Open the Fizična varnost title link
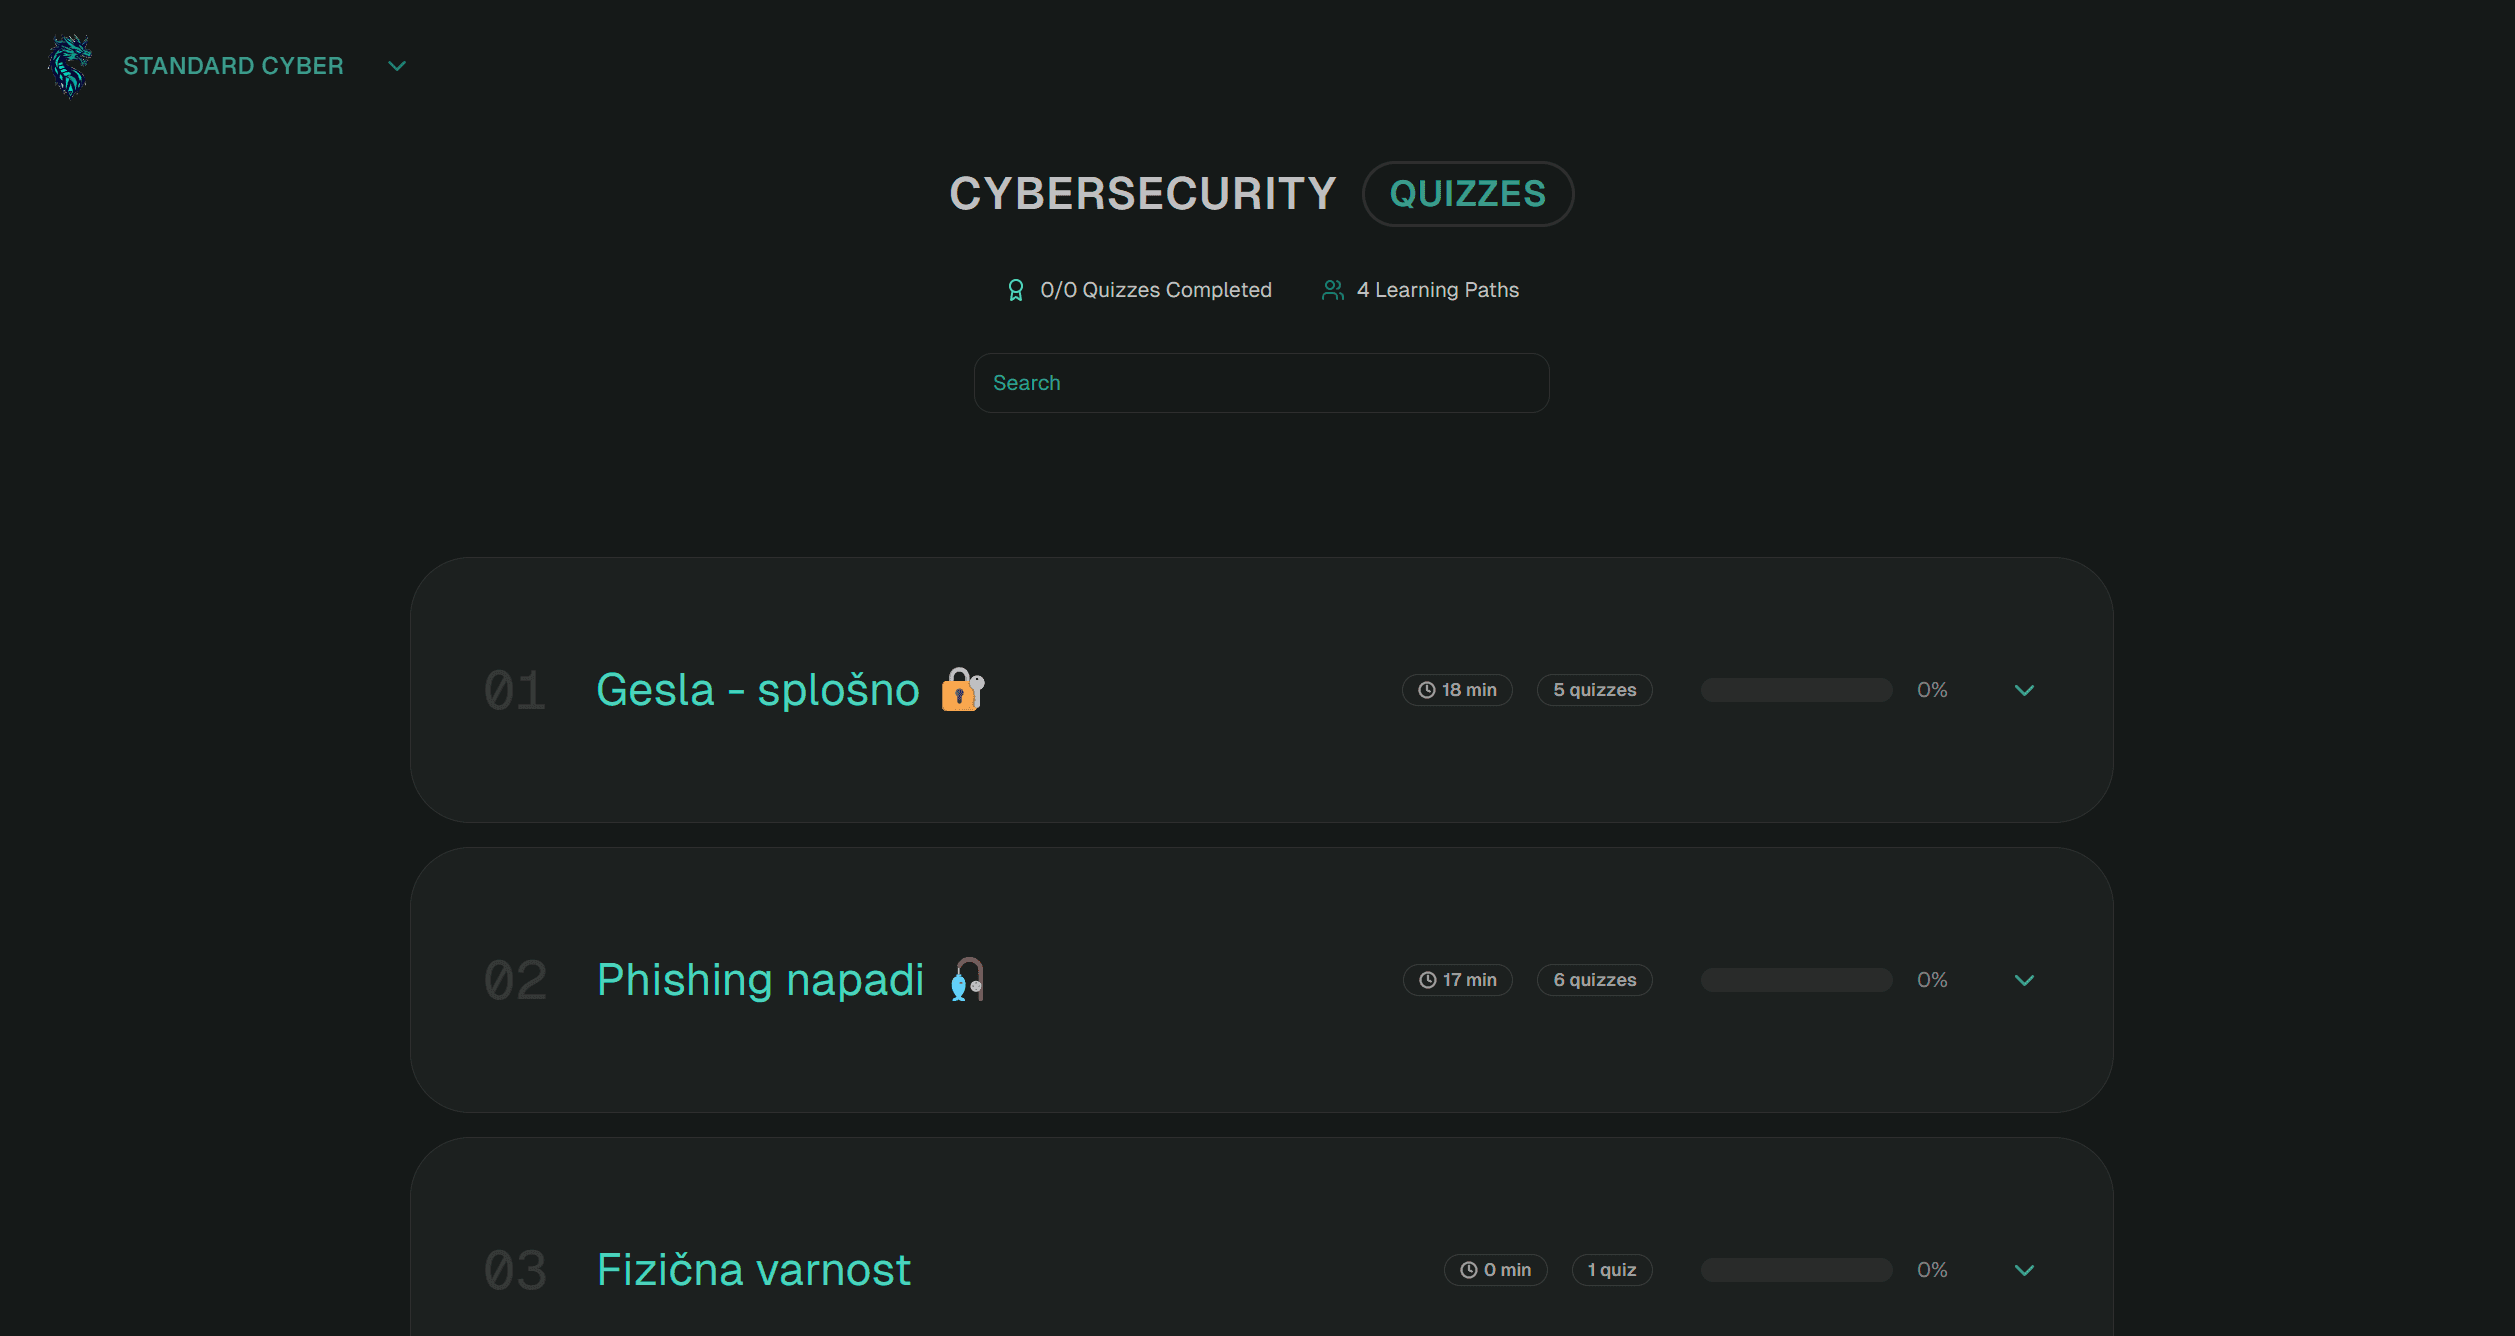 754,1270
